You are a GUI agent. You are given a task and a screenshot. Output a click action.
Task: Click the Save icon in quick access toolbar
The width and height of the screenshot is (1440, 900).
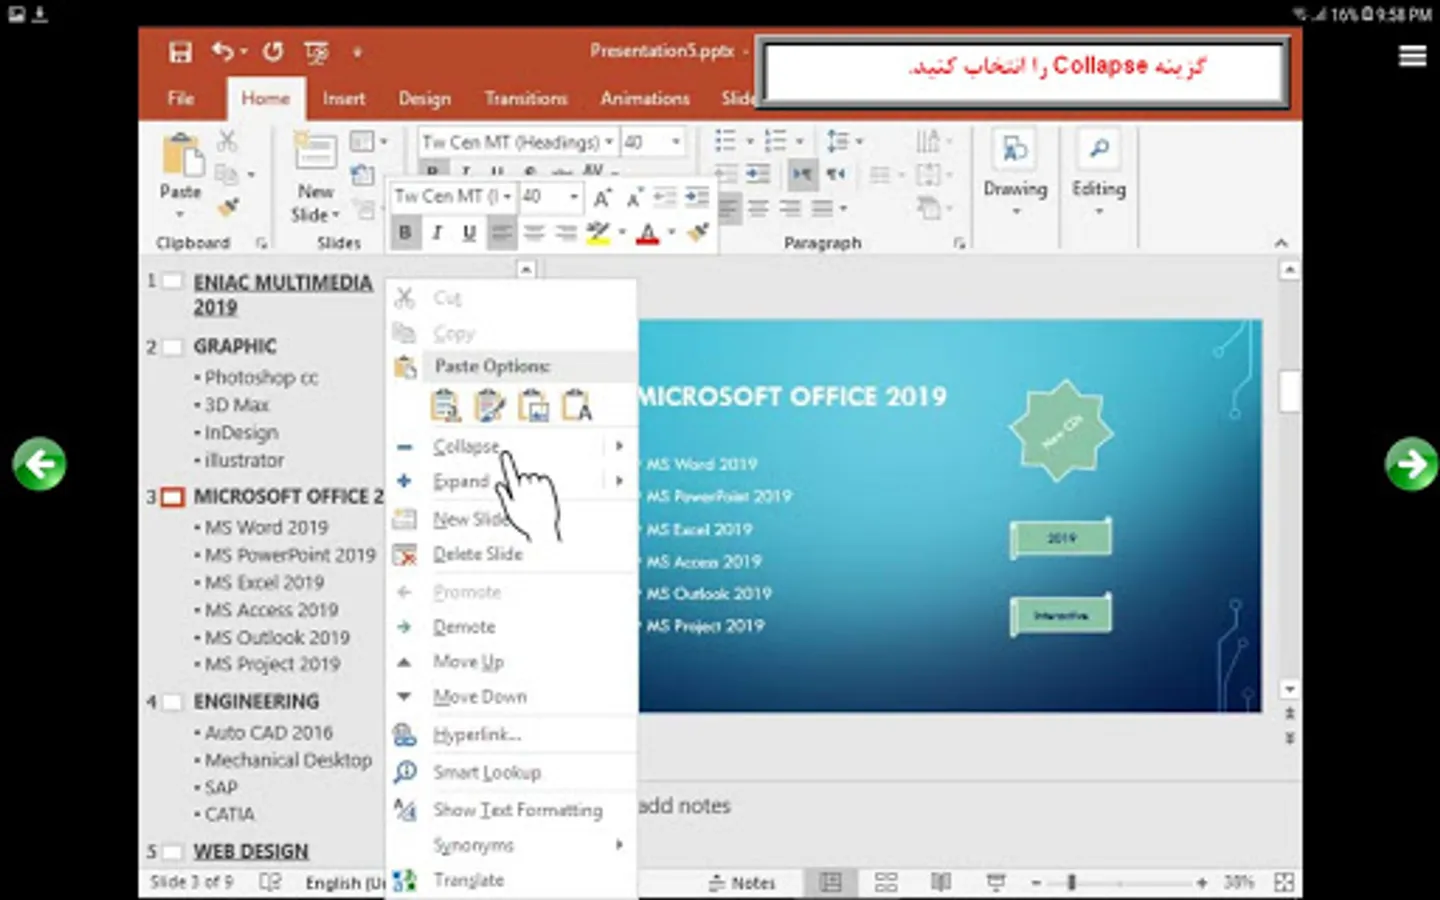coord(180,52)
